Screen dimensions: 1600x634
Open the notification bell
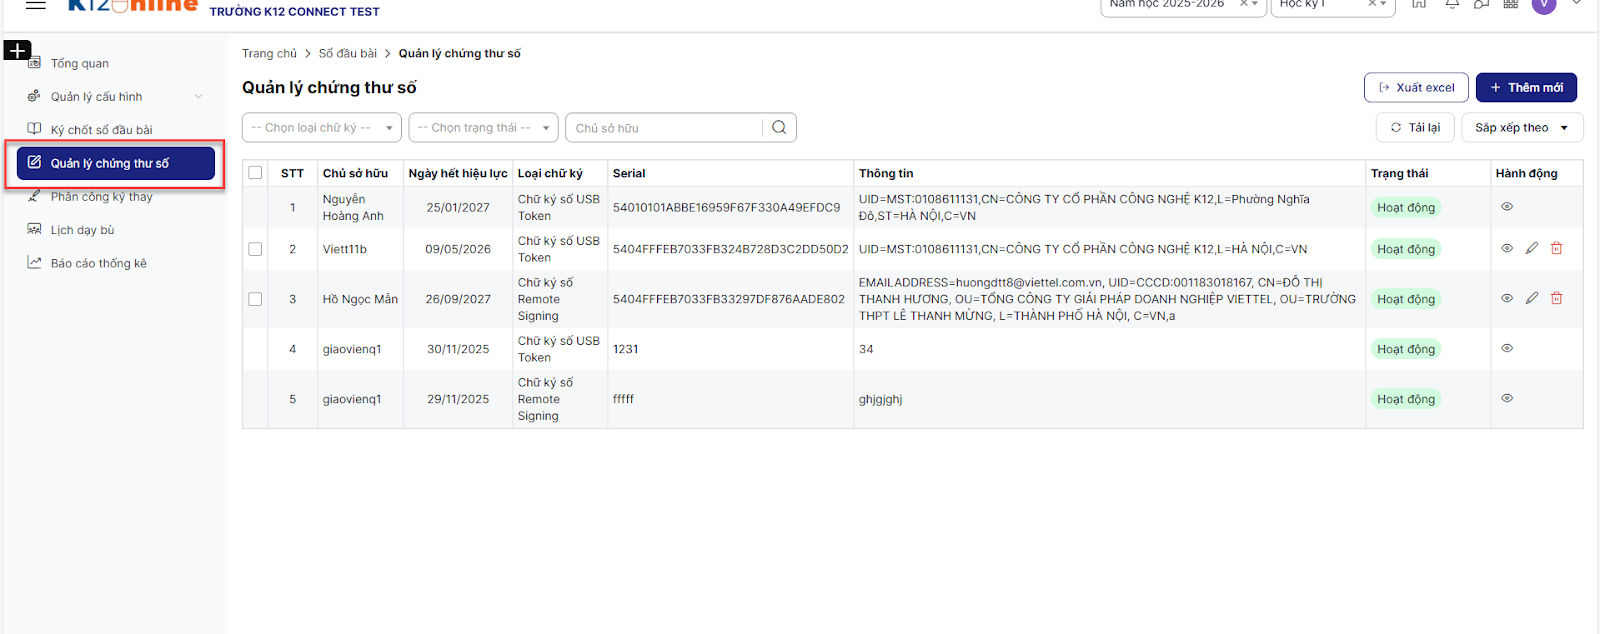(1452, 4)
